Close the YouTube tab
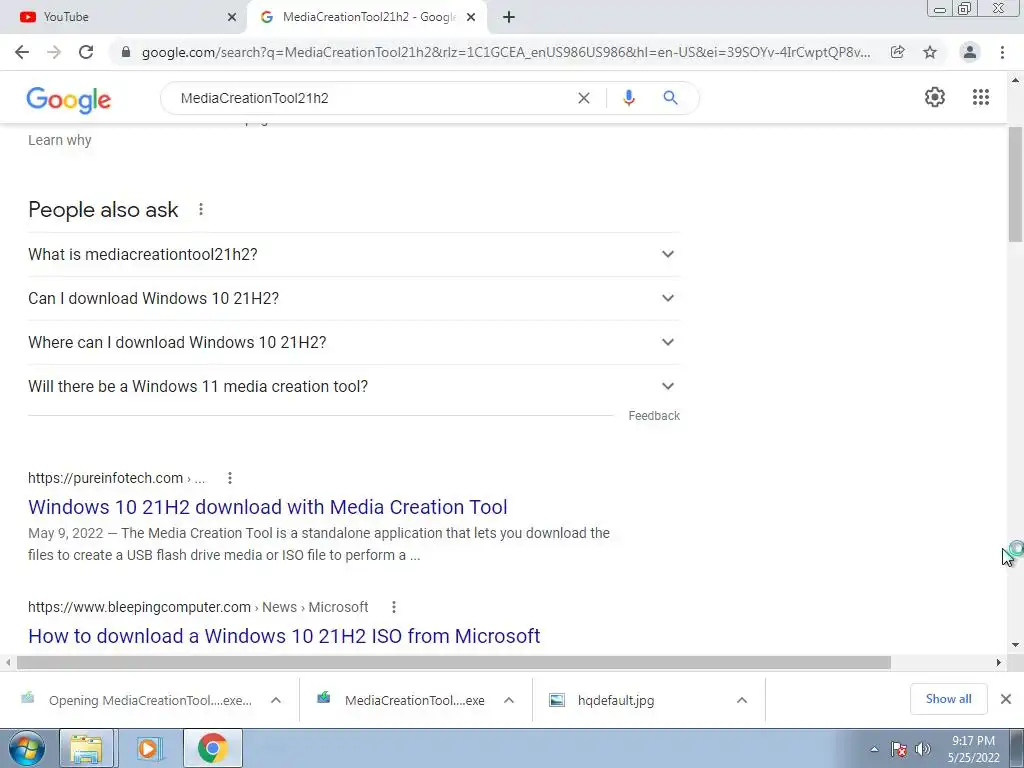This screenshot has width=1024, height=768. 232,17
